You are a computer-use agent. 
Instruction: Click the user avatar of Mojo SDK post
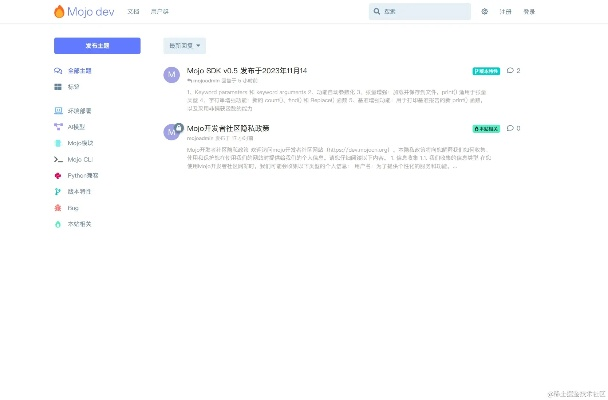(x=171, y=75)
